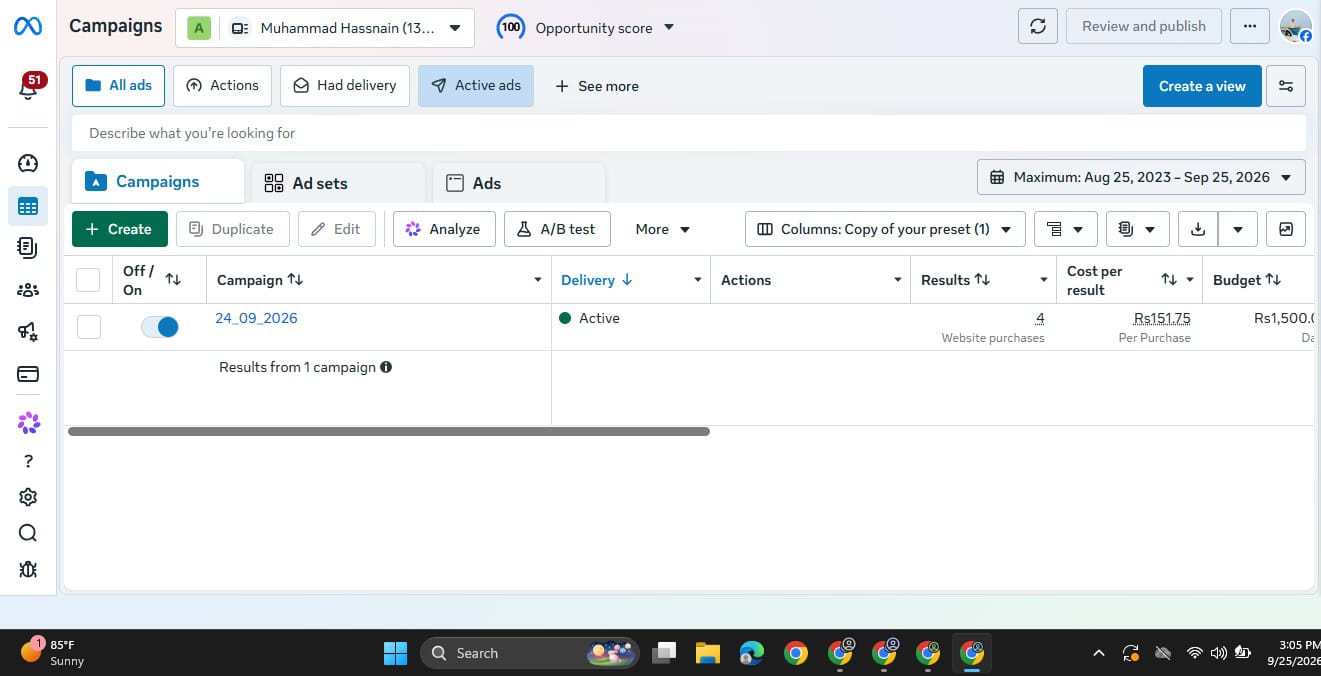
Task: Open the Reports dropdown
Action: click(1138, 229)
